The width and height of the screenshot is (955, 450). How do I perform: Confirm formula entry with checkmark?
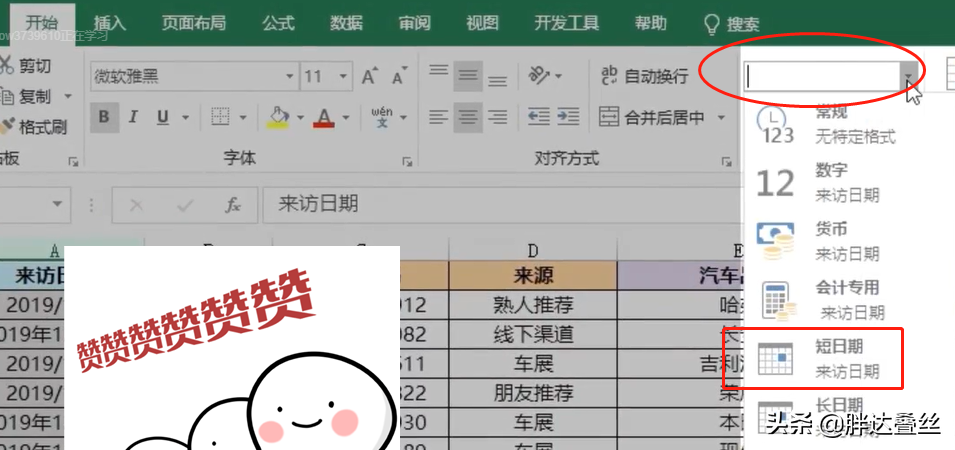(185, 205)
